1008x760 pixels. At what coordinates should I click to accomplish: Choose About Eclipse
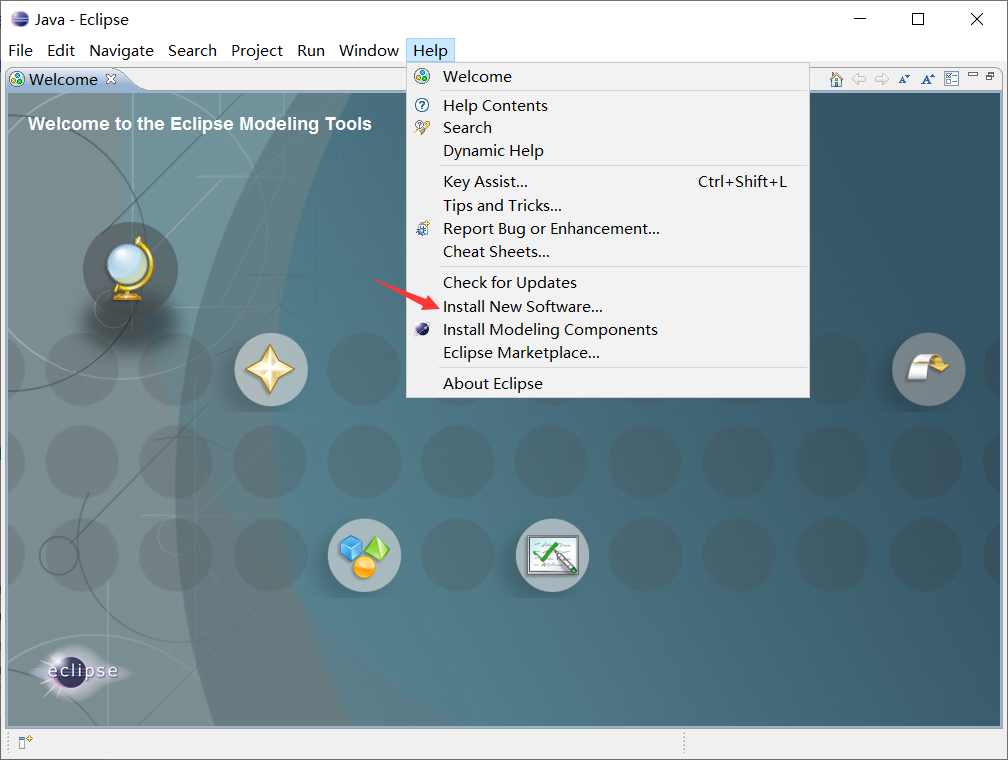[x=608, y=384]
